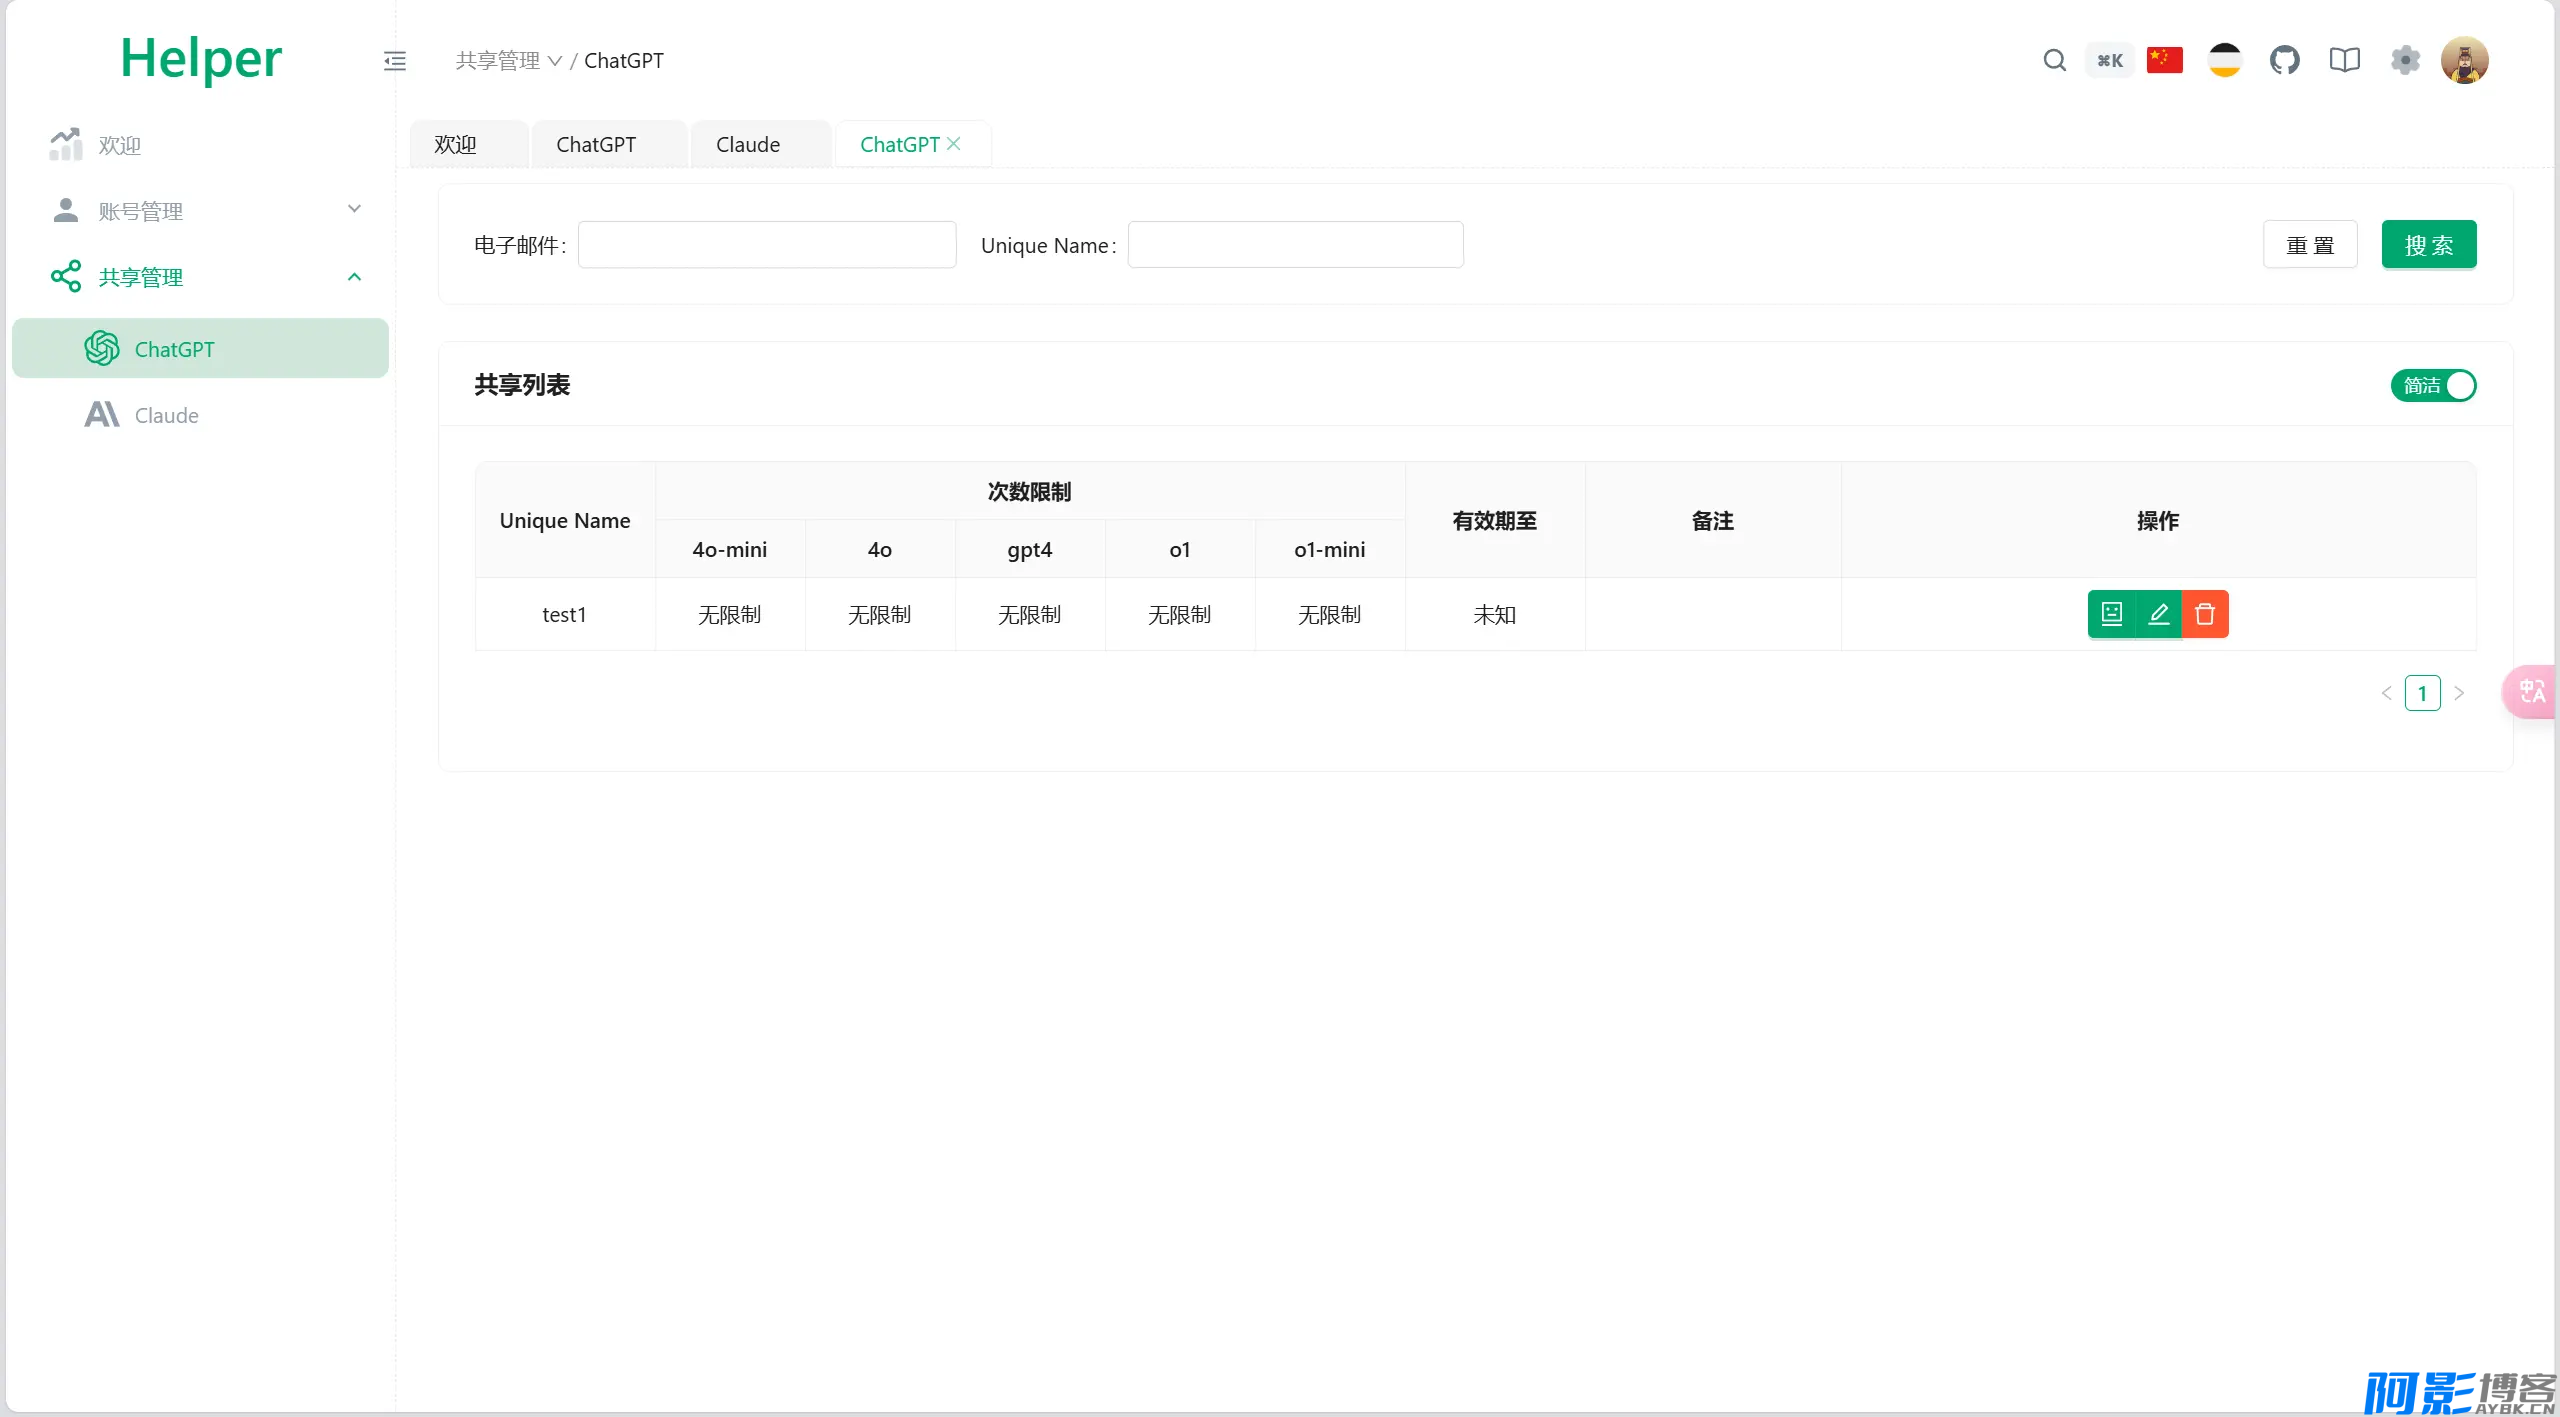Collapse 共享管理 sidebar menu
This screenshot has height=1417, width=2560.
(200, 277)
